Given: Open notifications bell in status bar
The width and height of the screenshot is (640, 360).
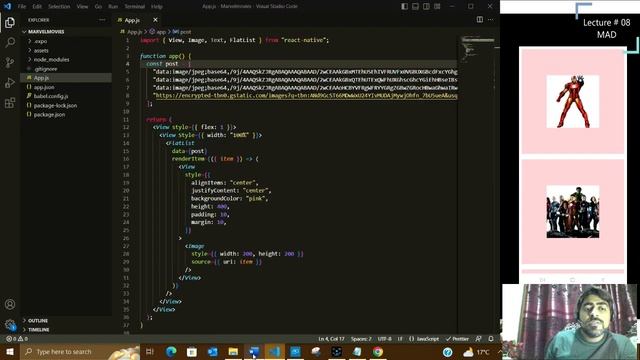Looking at the screenshot, I should 491,339.
